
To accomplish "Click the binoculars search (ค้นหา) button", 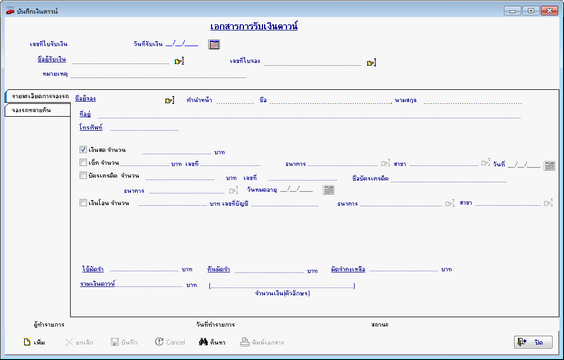I will point(212,342).
